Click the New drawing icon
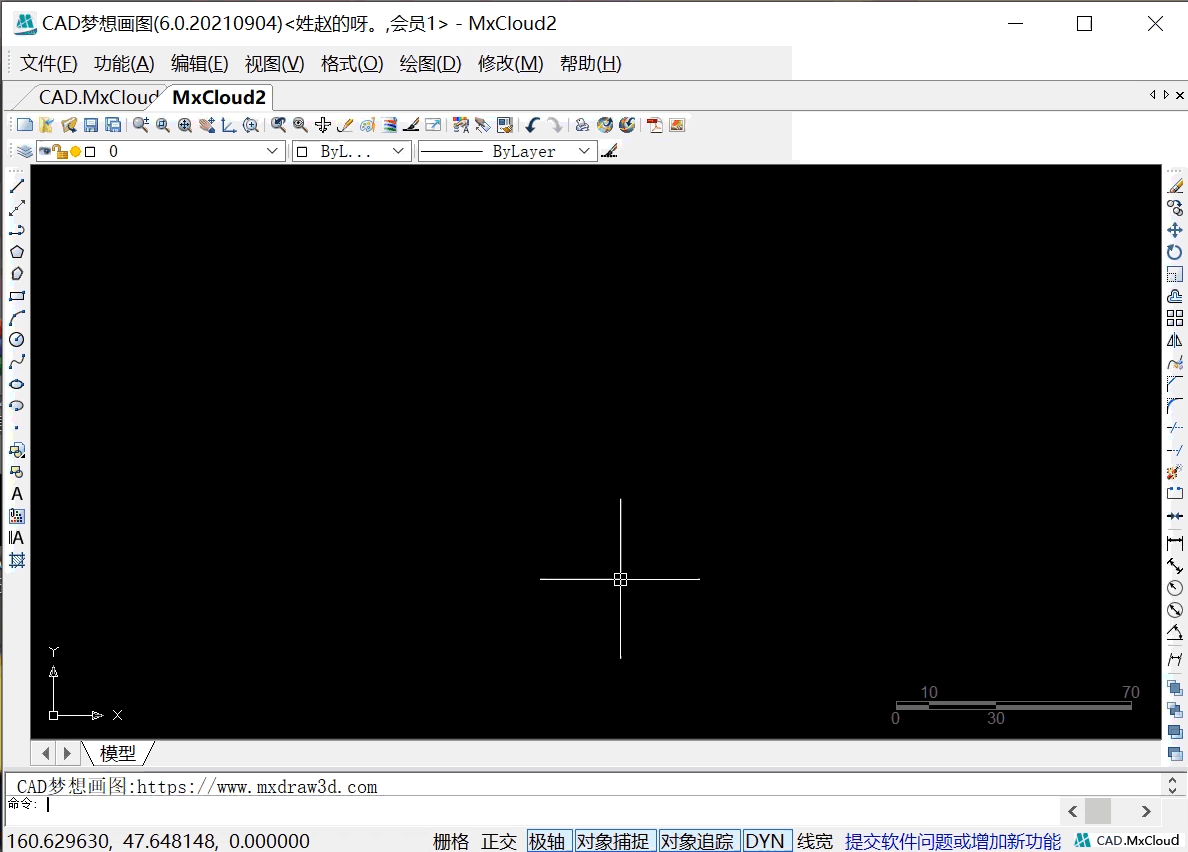Image resolution: width=1188 pixels, height=852 pixels. coord(25,125)
